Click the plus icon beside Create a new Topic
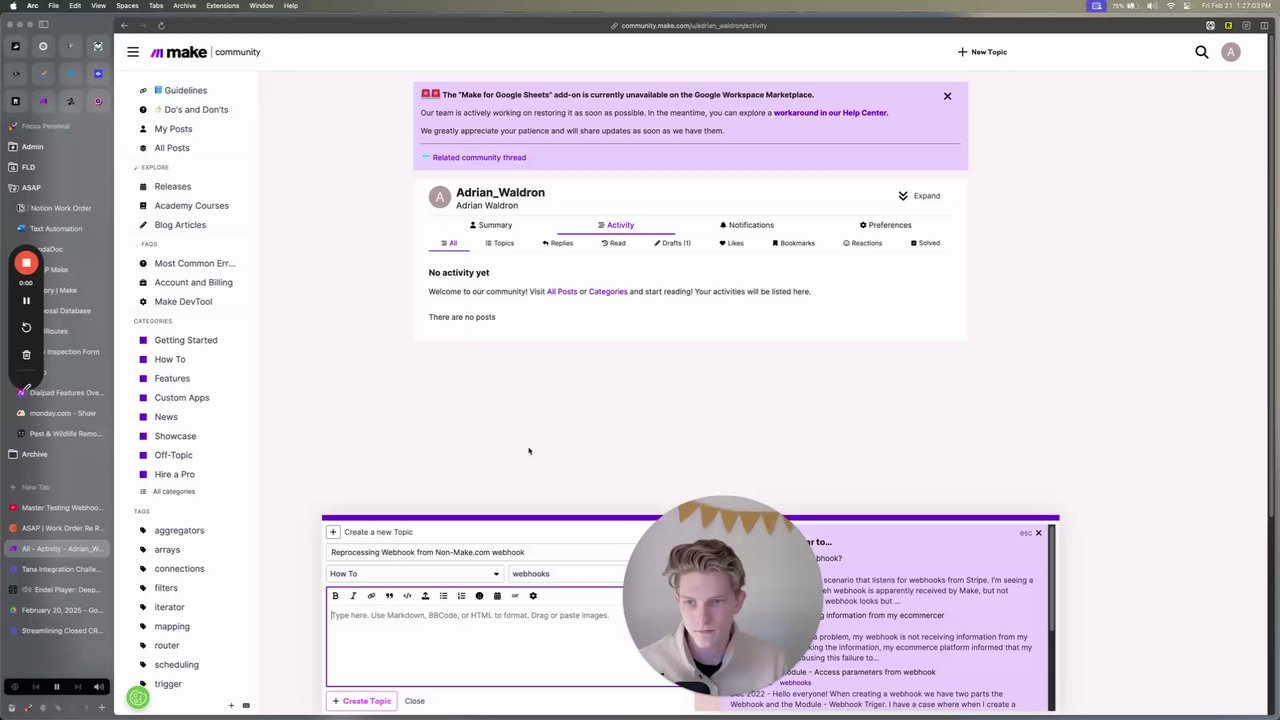Viewport: 1280px width, 720px height. point(333,532)
